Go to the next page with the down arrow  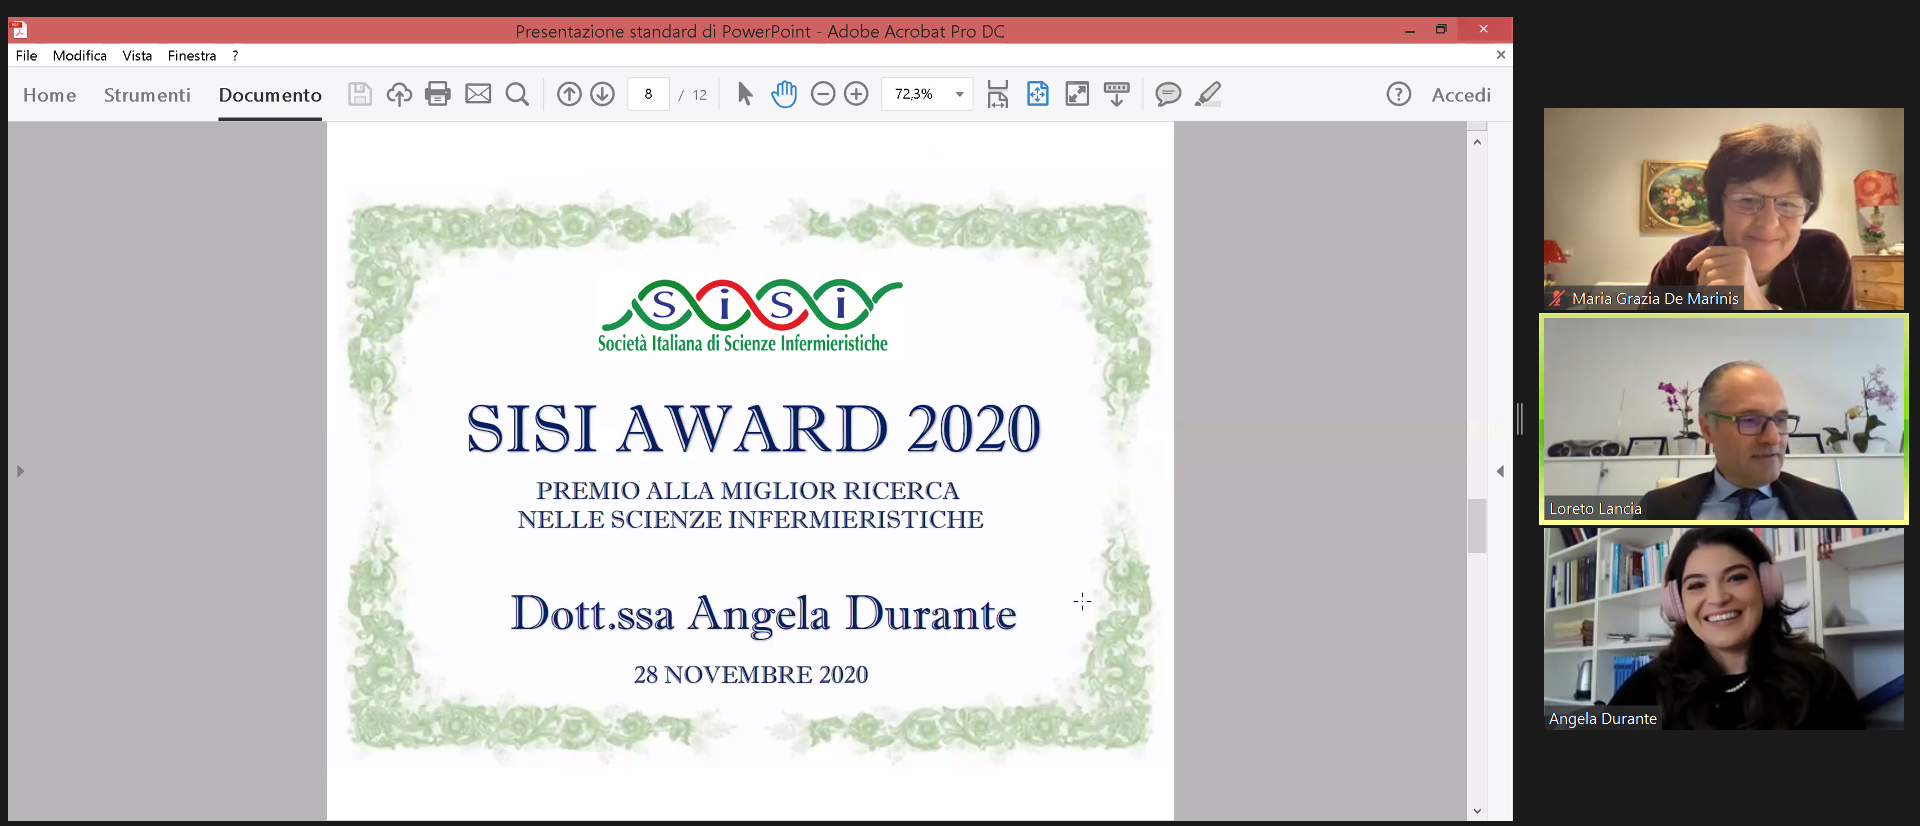tap(602, 94)
